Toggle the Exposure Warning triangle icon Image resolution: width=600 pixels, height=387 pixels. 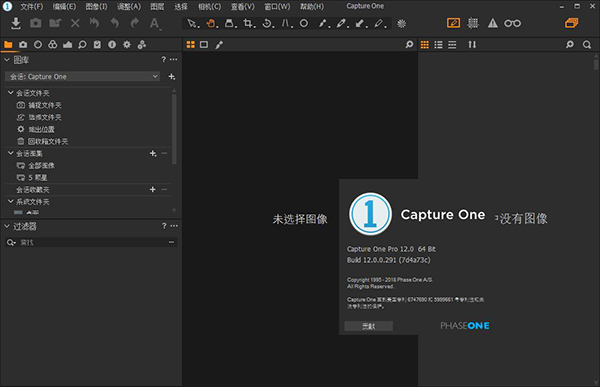pos(492,23)
